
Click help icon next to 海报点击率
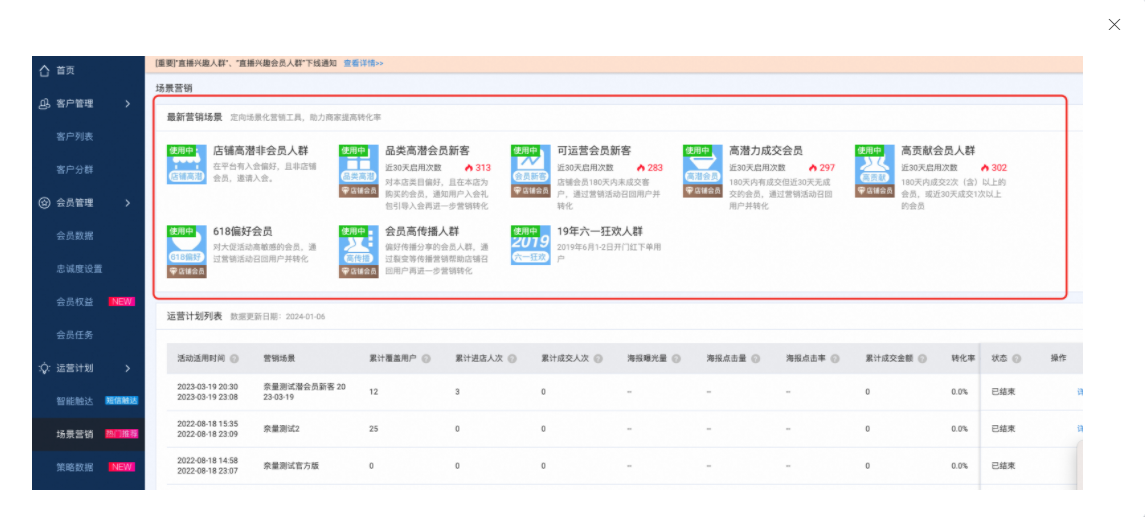[x=835, y=359]
